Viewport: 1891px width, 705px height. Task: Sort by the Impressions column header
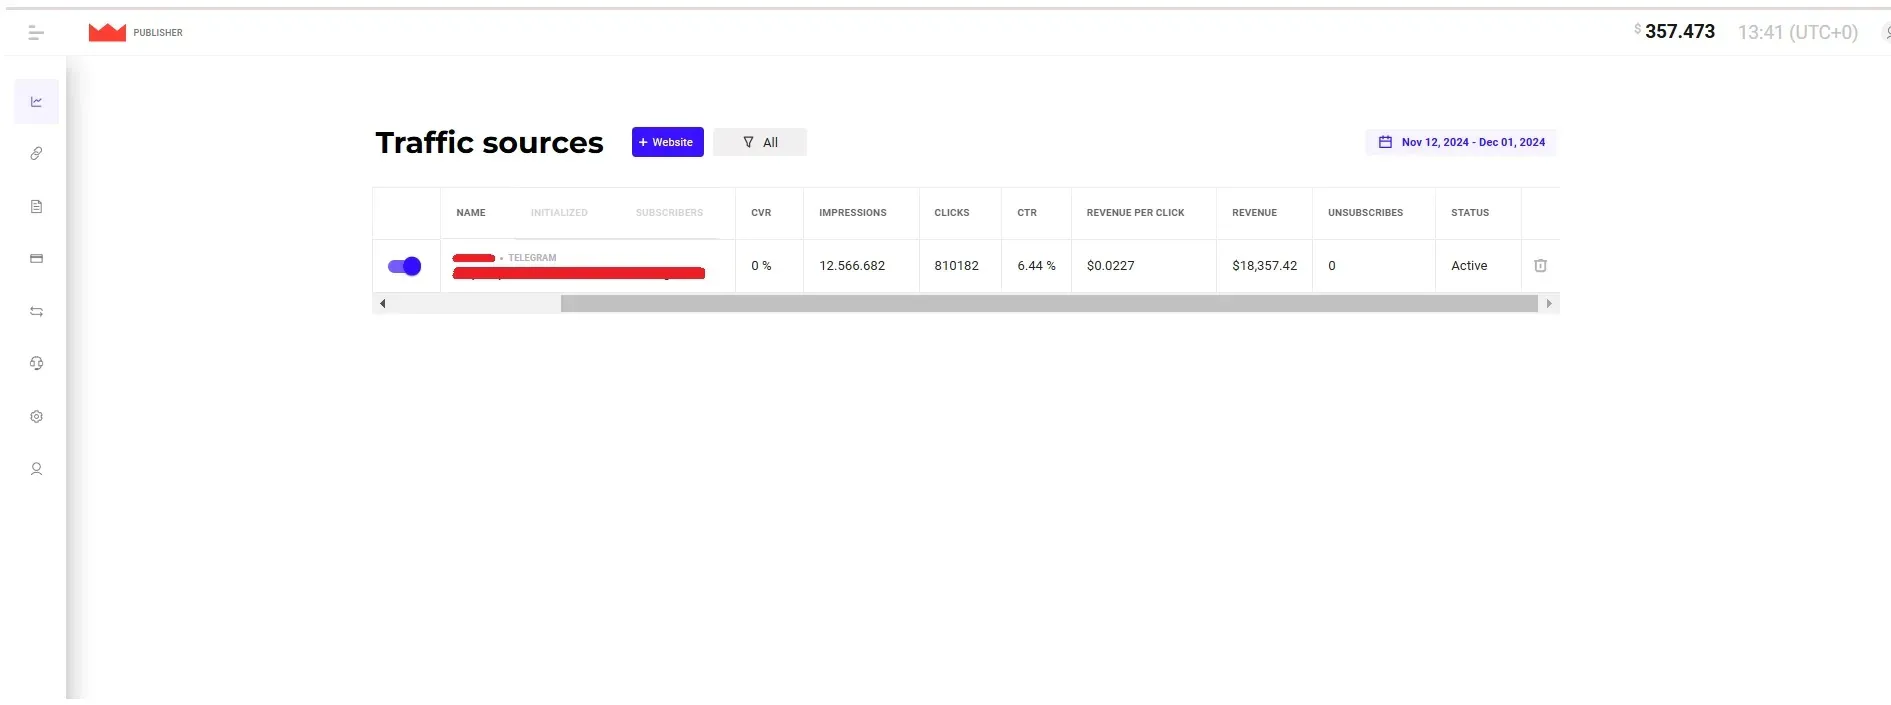tap(852, 213)
